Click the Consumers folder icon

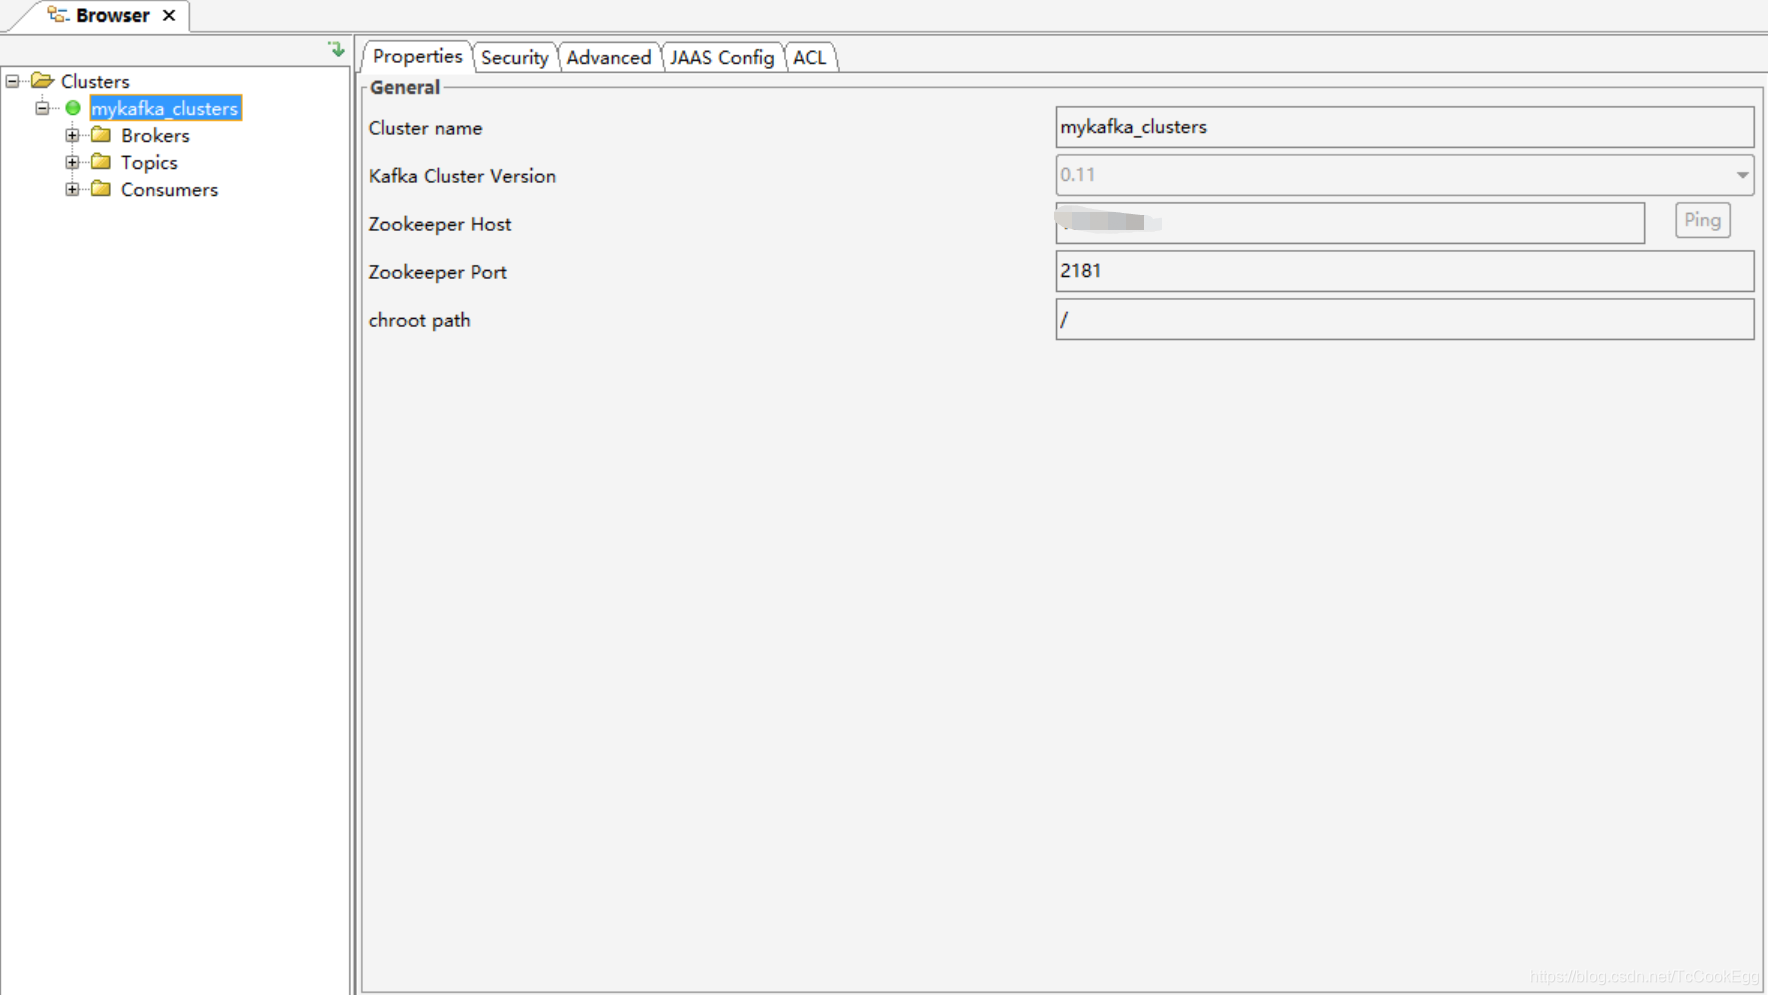pyautogui.click(x=101, y=188)
